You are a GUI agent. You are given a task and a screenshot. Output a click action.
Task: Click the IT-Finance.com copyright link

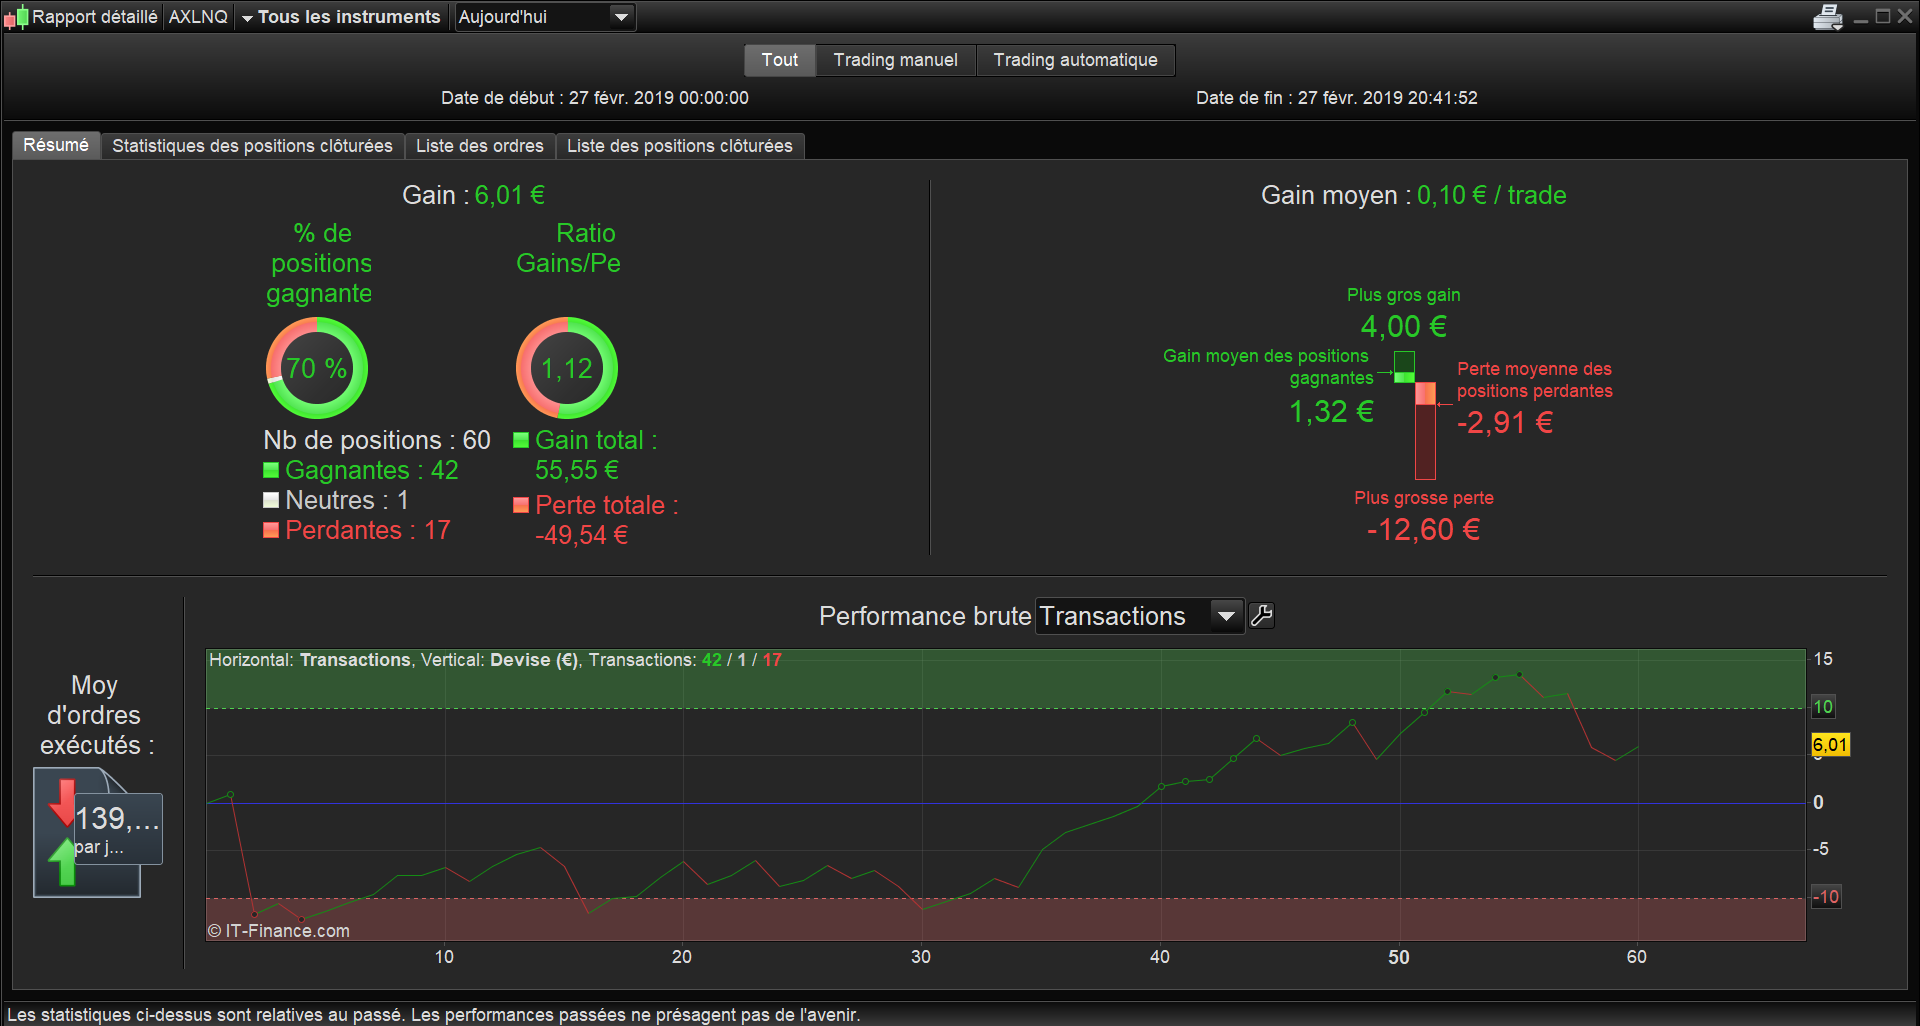click(279, 931)
